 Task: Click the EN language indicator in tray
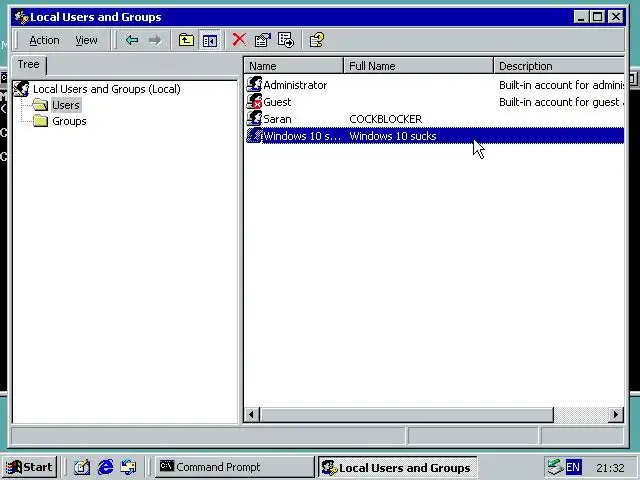click(573, 467)
